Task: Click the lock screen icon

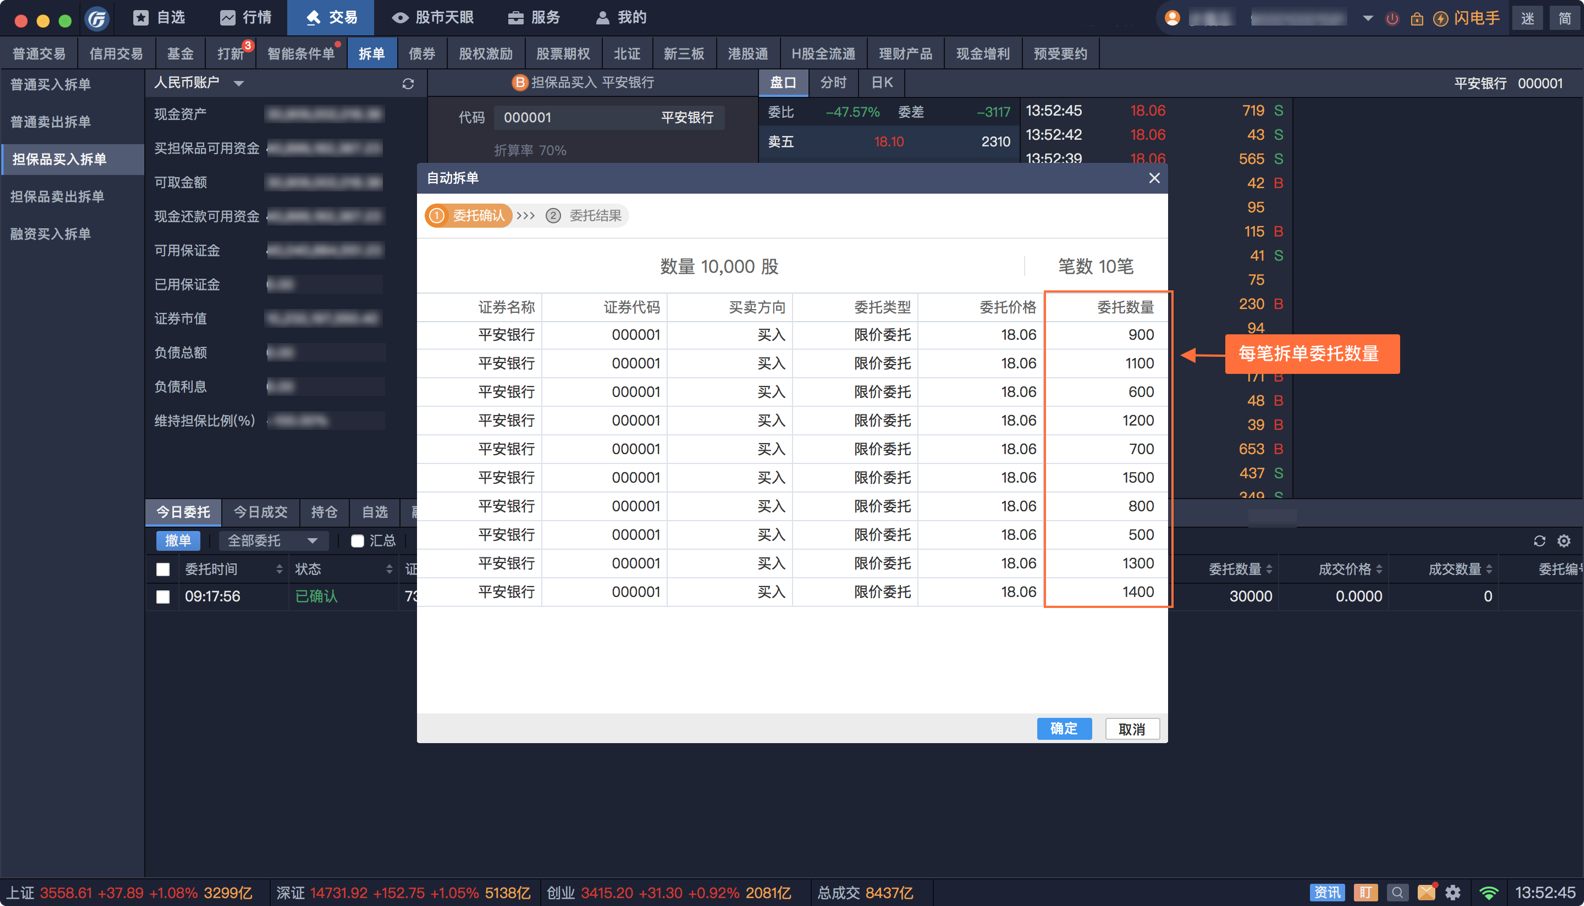Action: tap(1416, 19)
